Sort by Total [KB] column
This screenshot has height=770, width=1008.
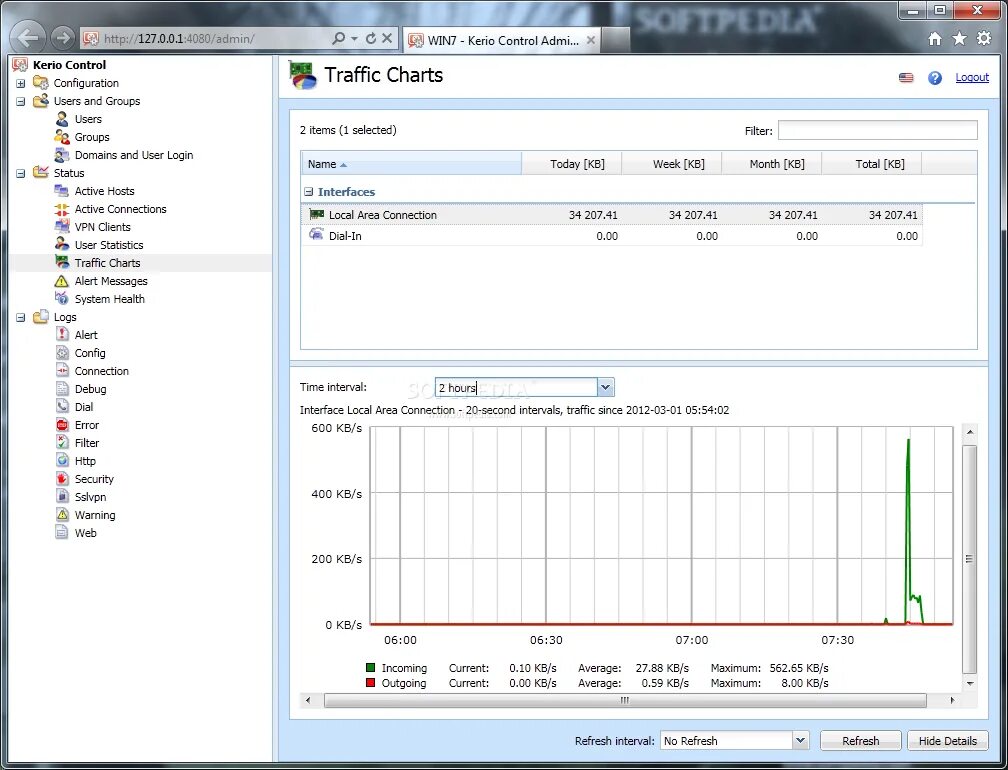872,164
